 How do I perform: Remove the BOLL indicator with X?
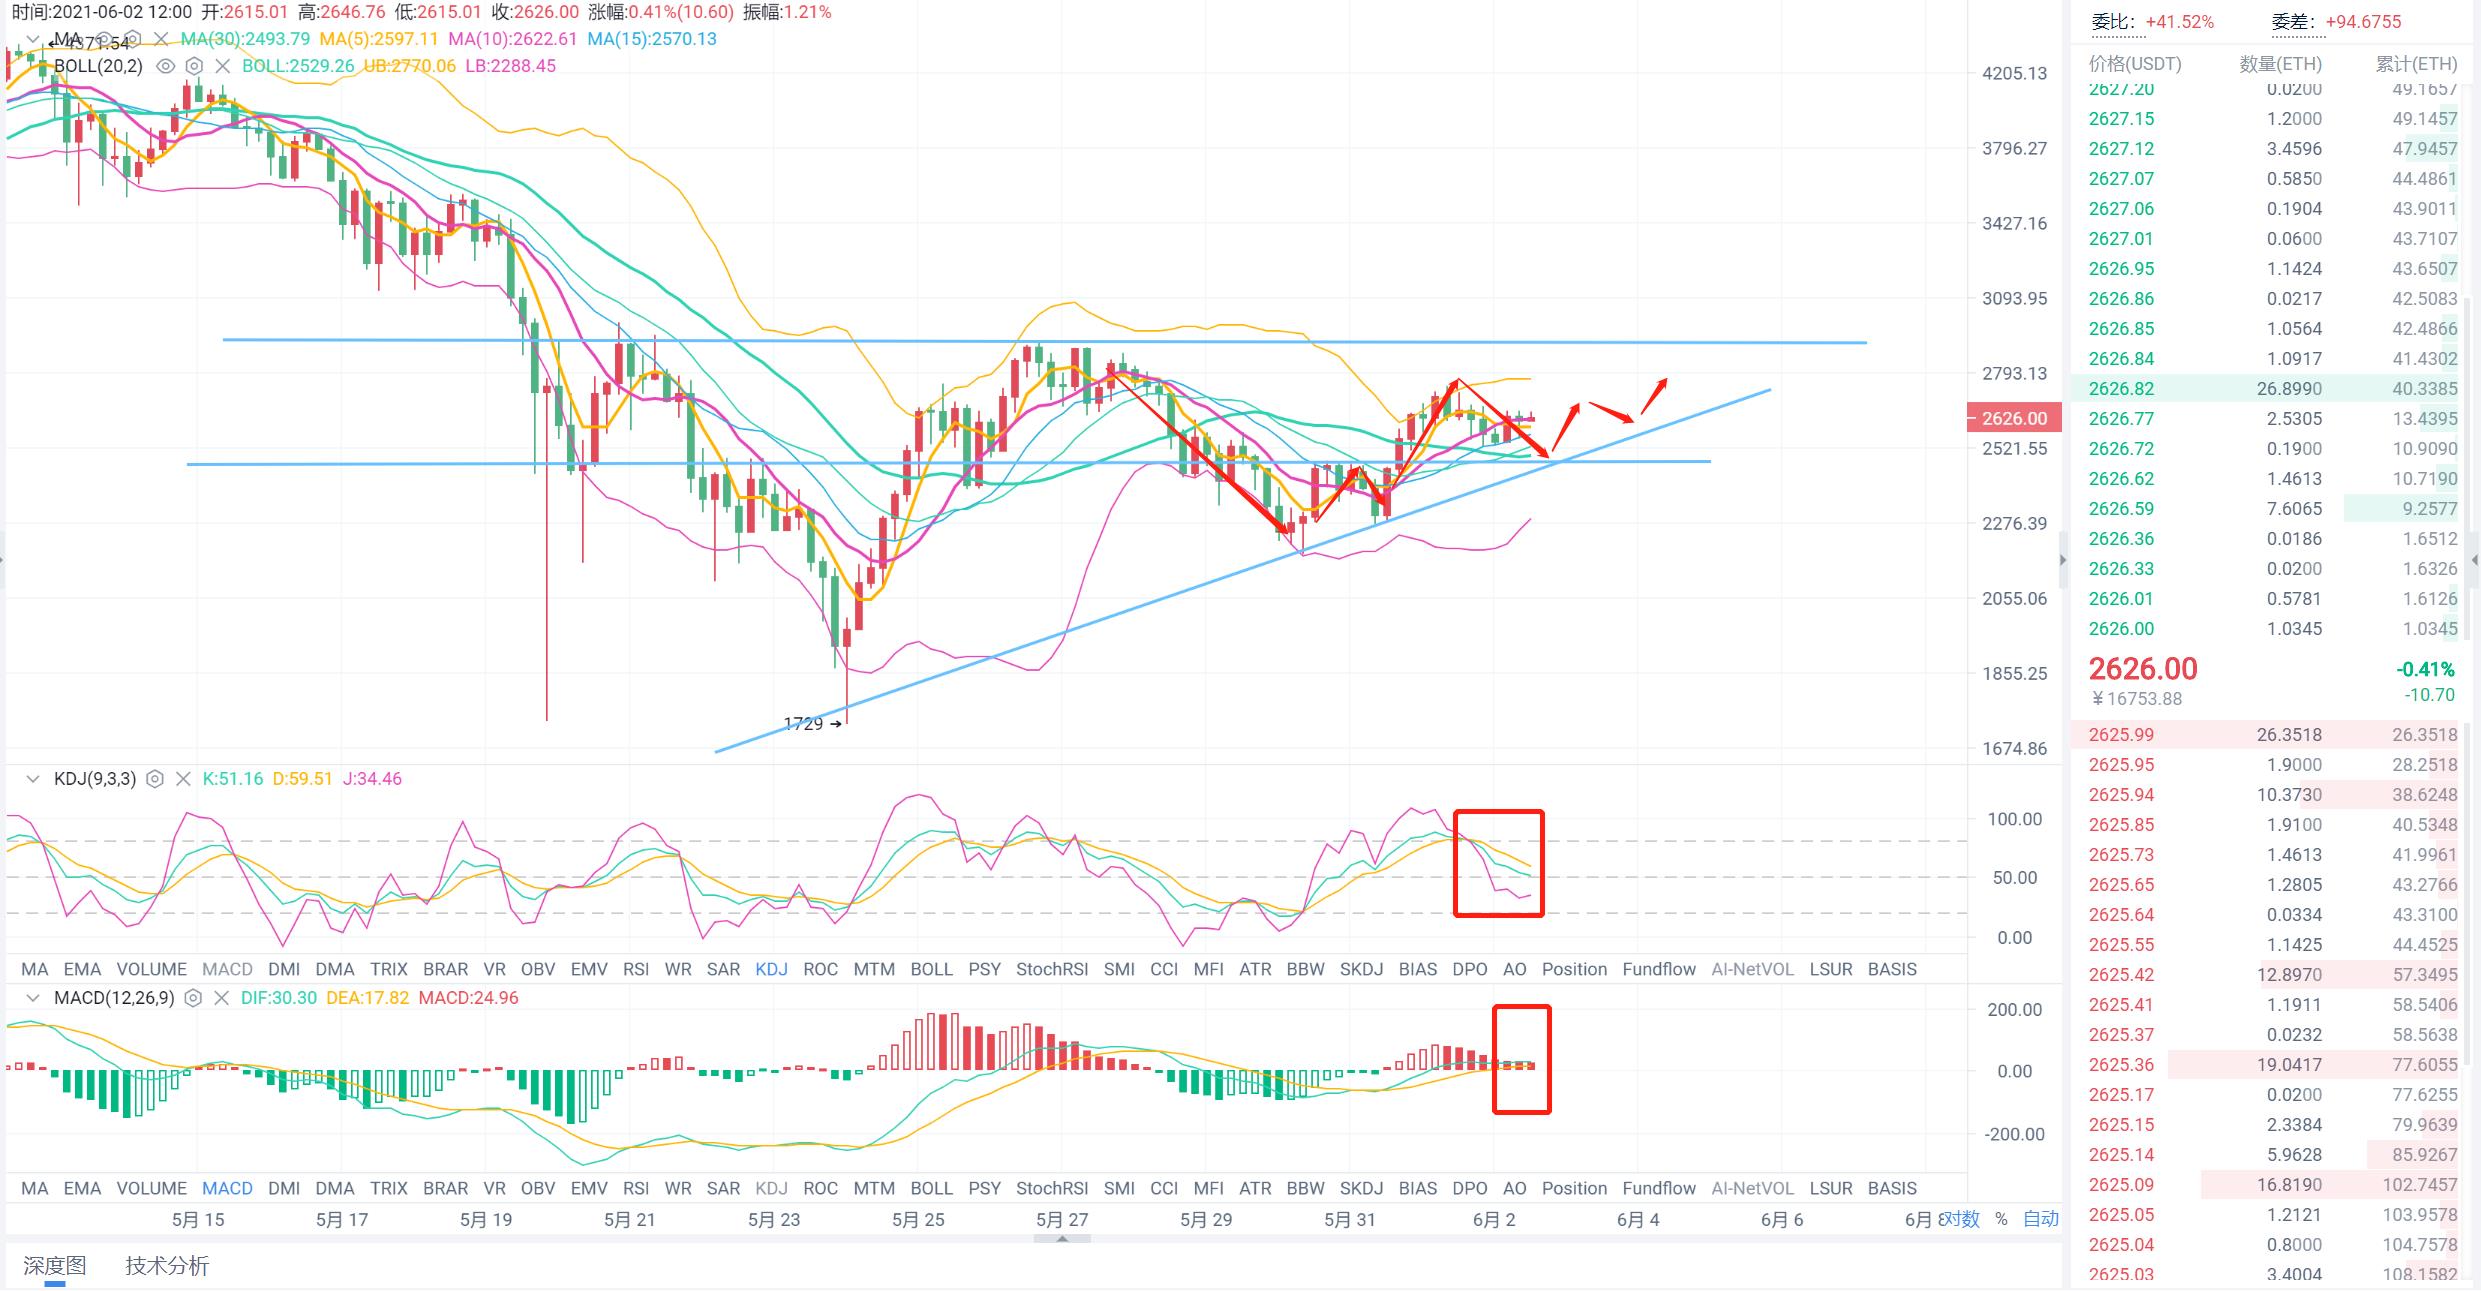222,66
